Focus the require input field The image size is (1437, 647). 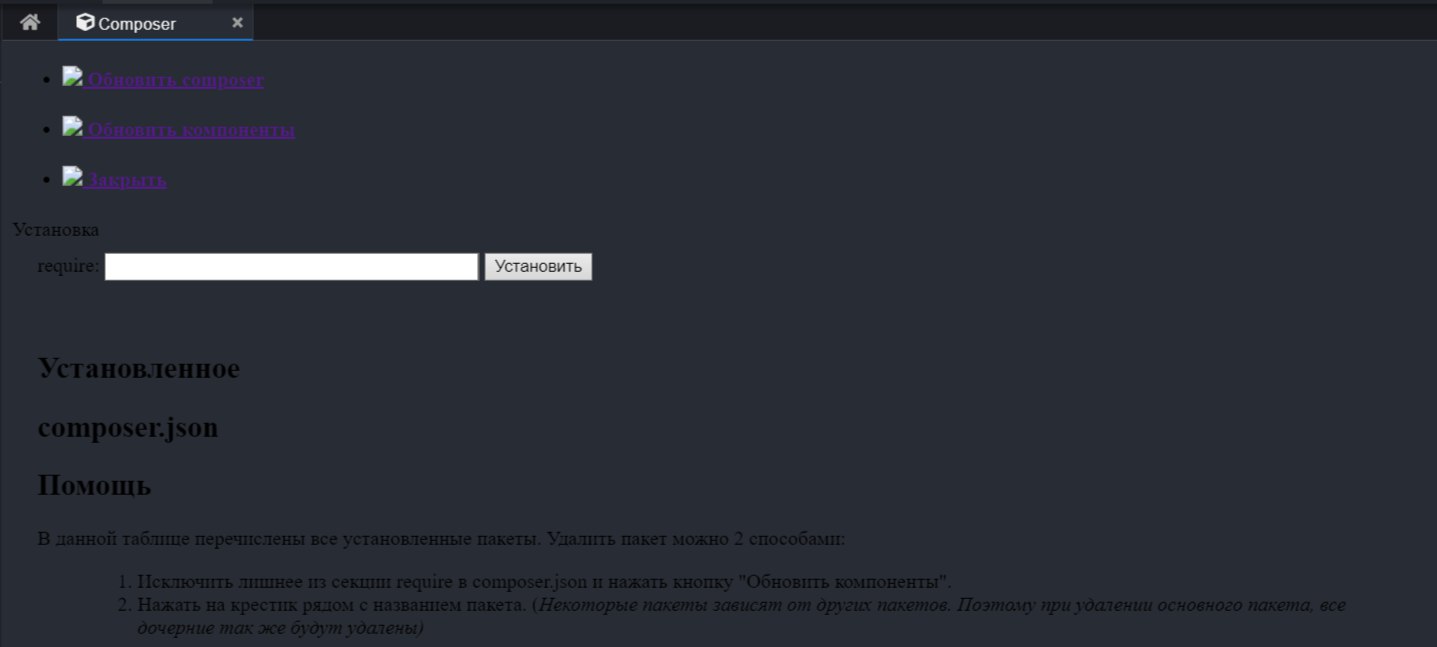(292, 266)
